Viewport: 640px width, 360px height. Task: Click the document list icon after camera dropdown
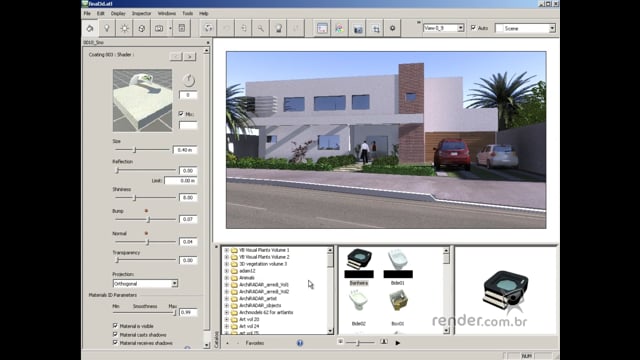[x=182, y=28]
